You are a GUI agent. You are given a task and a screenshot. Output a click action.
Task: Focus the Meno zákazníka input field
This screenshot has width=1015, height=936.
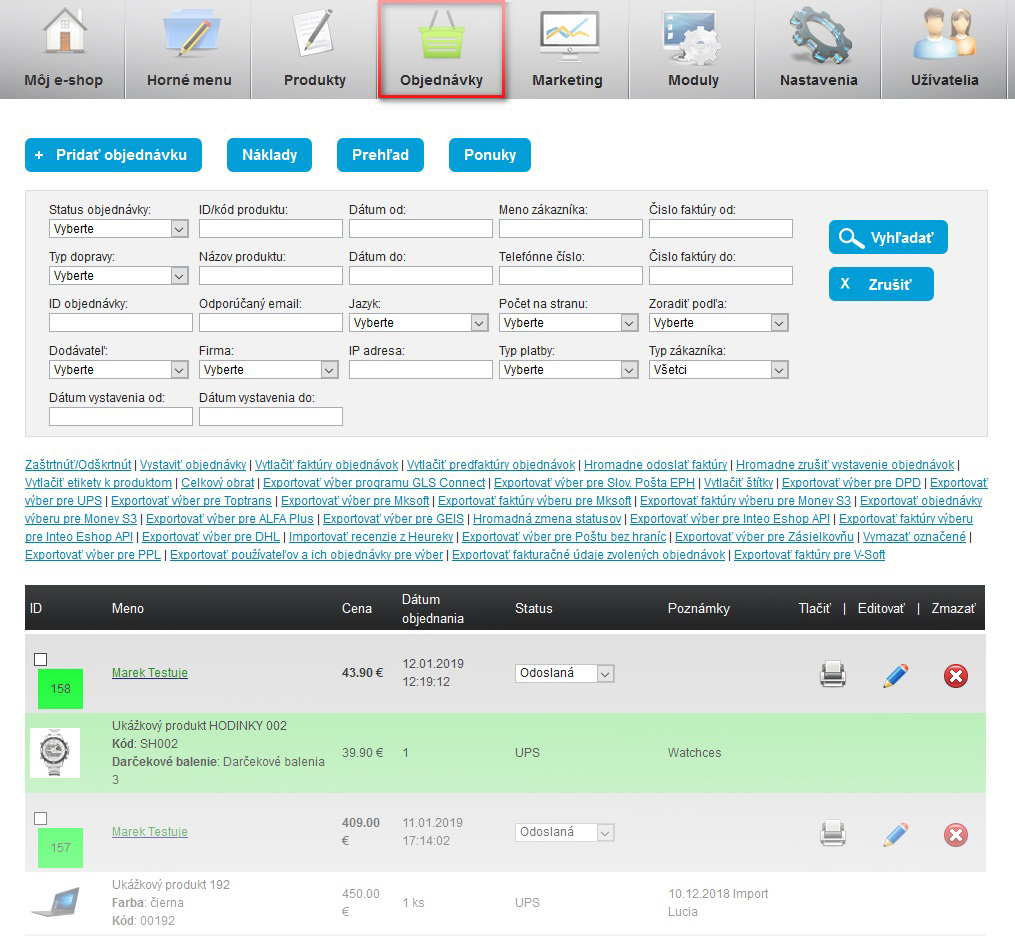(570, 229)
